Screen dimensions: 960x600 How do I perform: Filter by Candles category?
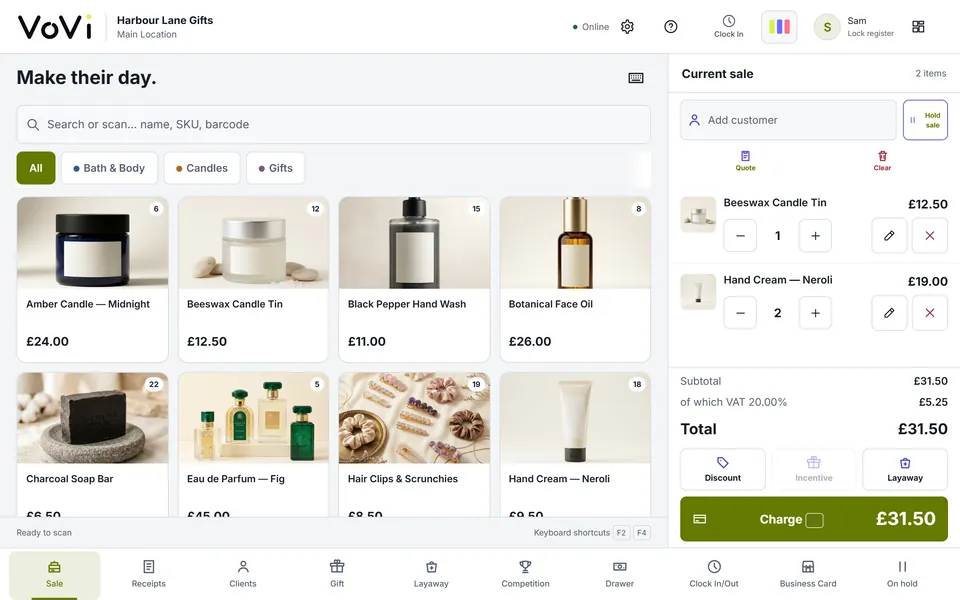click(x=201, y=168)
